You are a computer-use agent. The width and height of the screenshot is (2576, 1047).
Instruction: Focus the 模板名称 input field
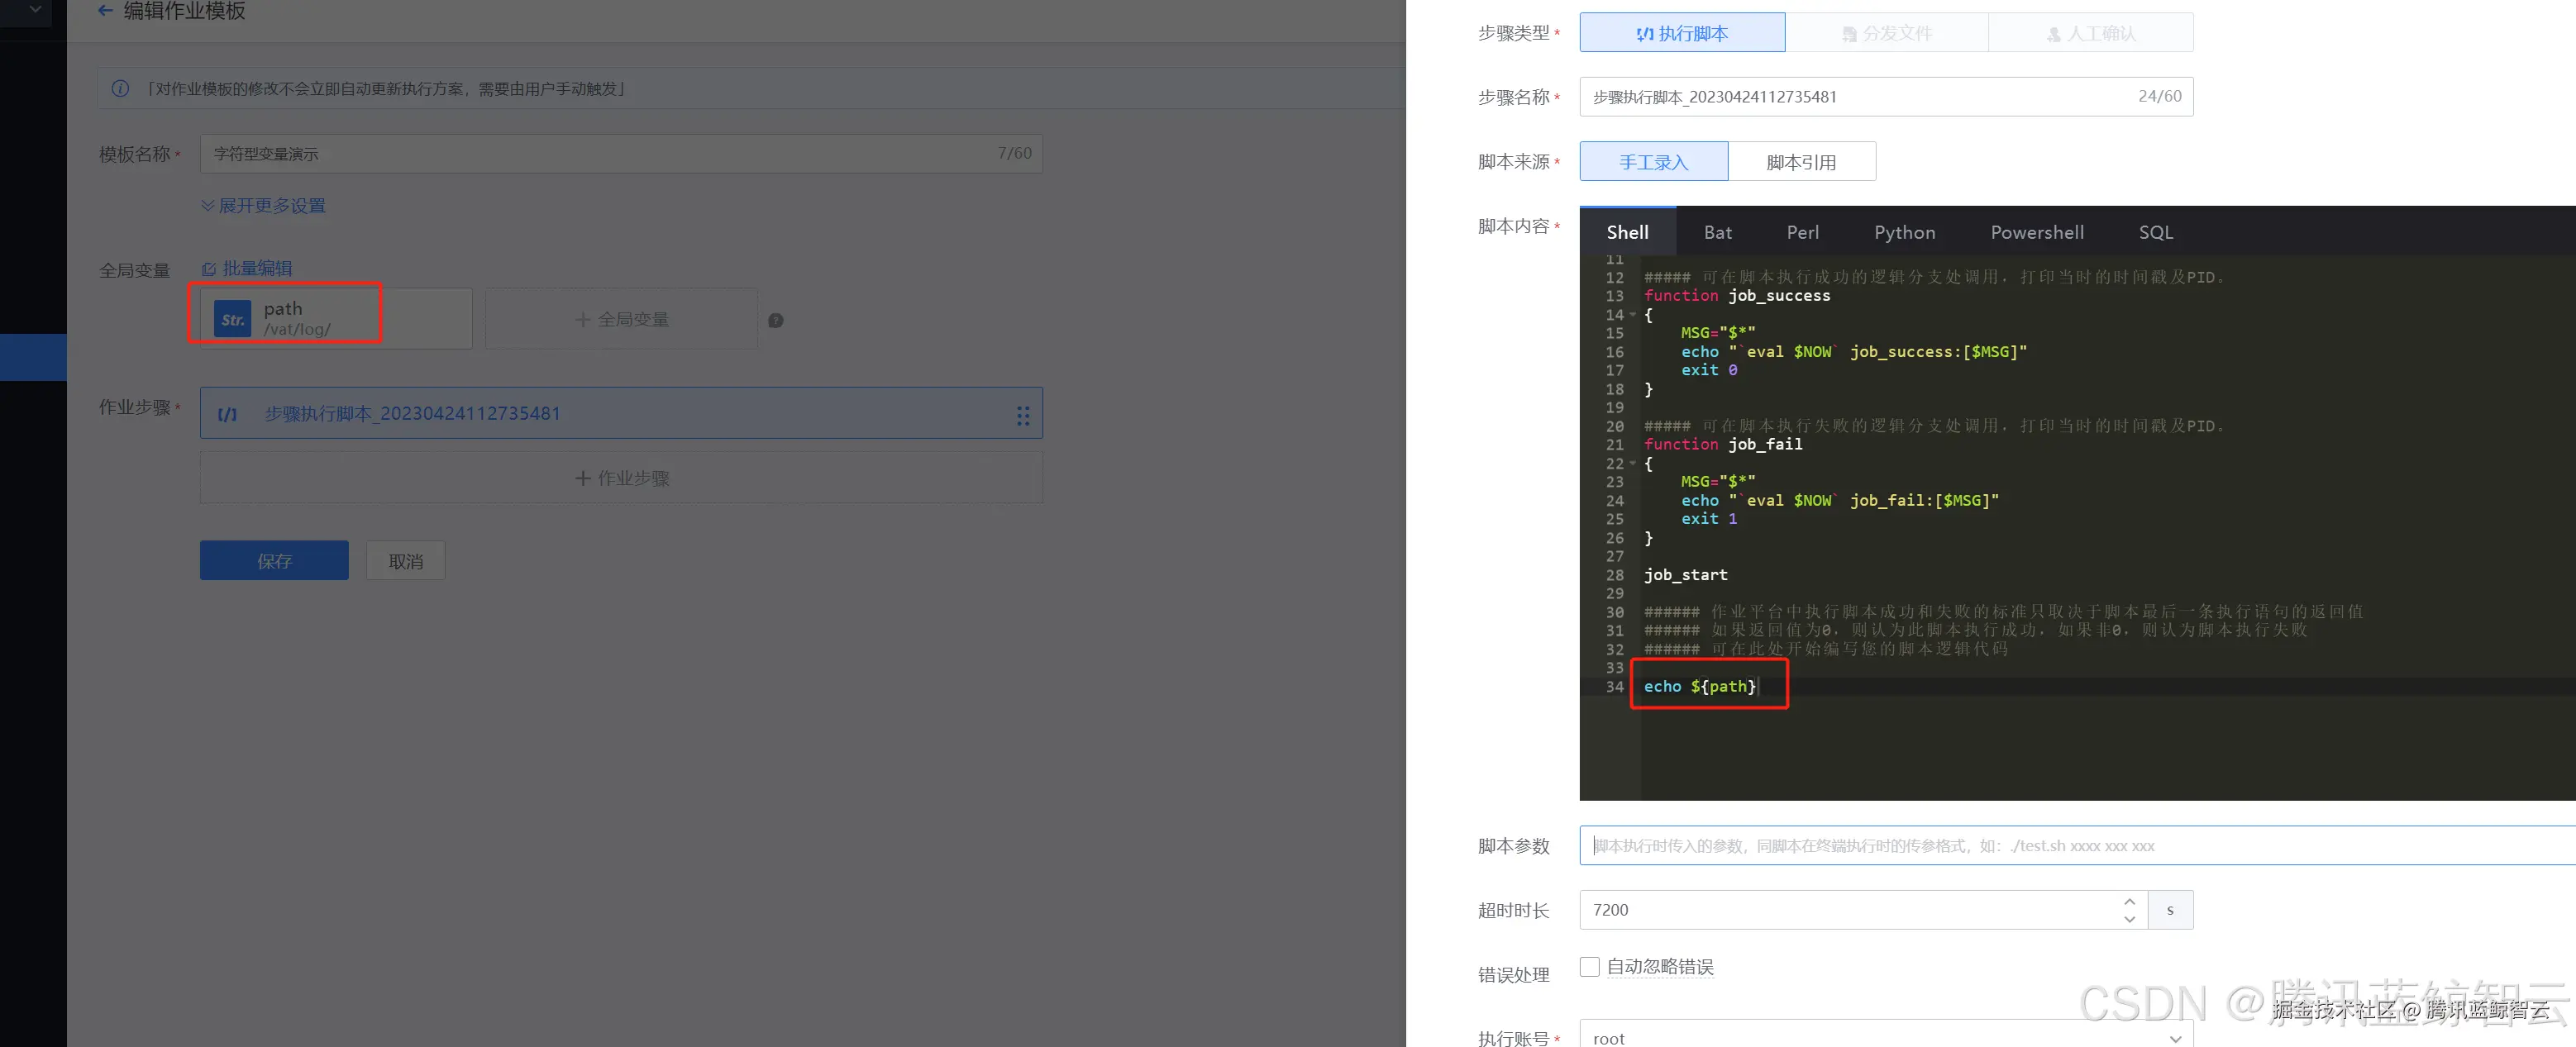[x=621, y=154]
